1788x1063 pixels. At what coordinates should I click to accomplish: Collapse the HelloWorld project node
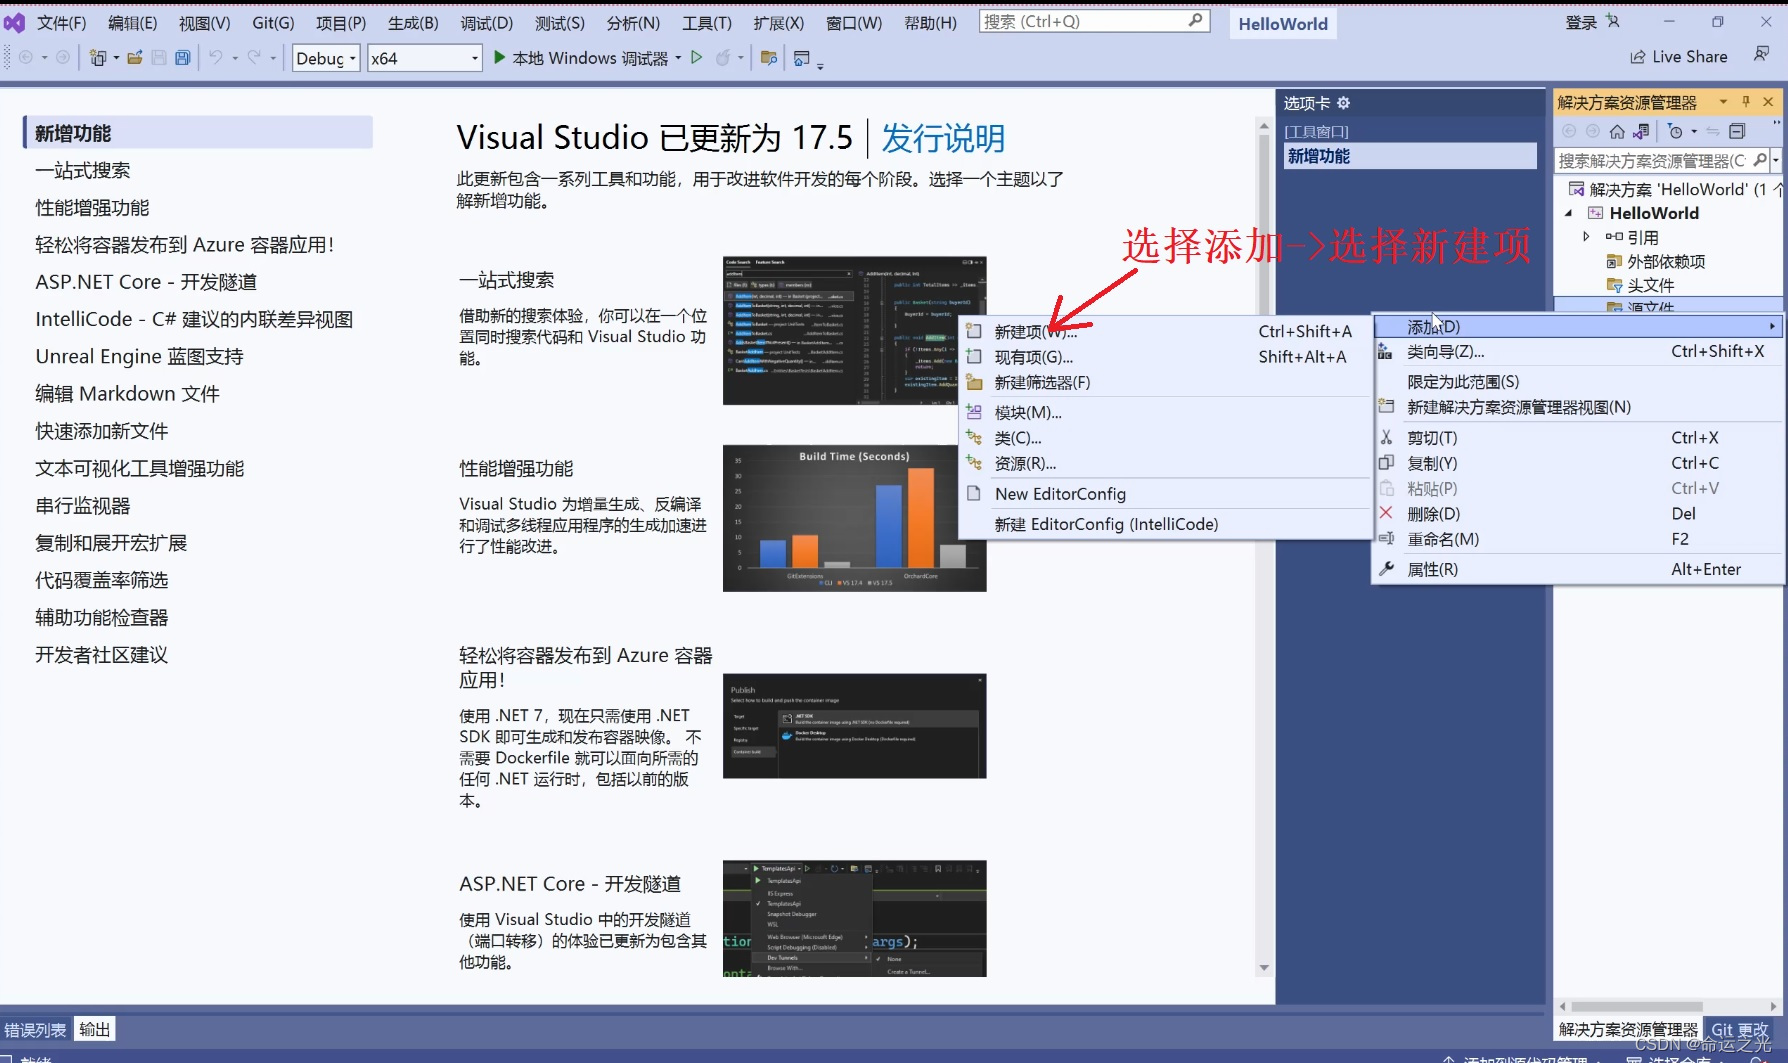(x=1568, y=213)
